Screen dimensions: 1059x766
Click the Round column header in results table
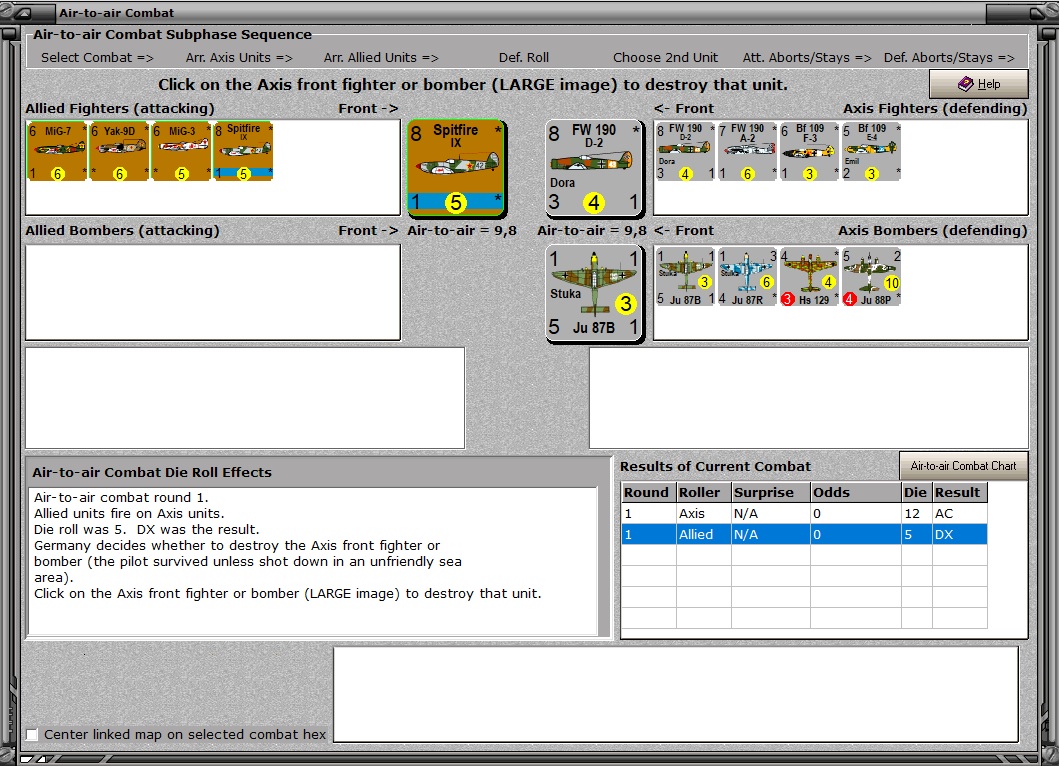click(x=648, y=492)
